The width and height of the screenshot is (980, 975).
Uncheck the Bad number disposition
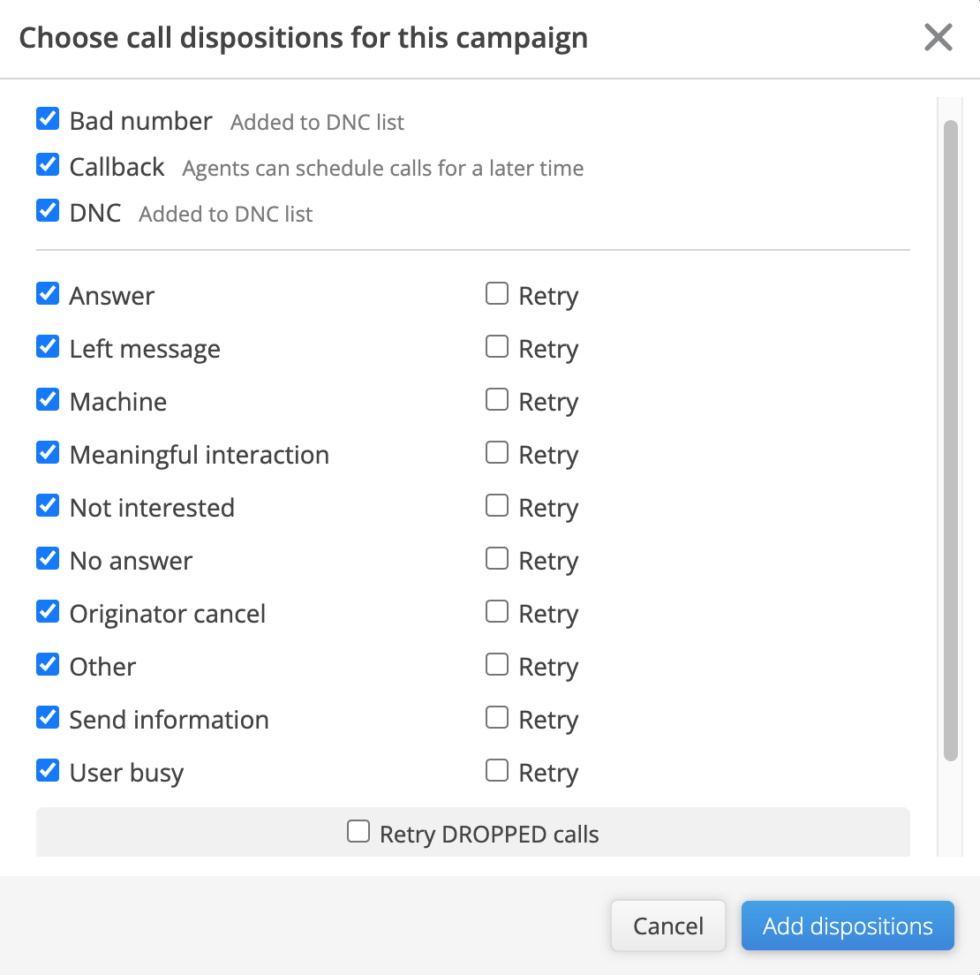(47, 120)
